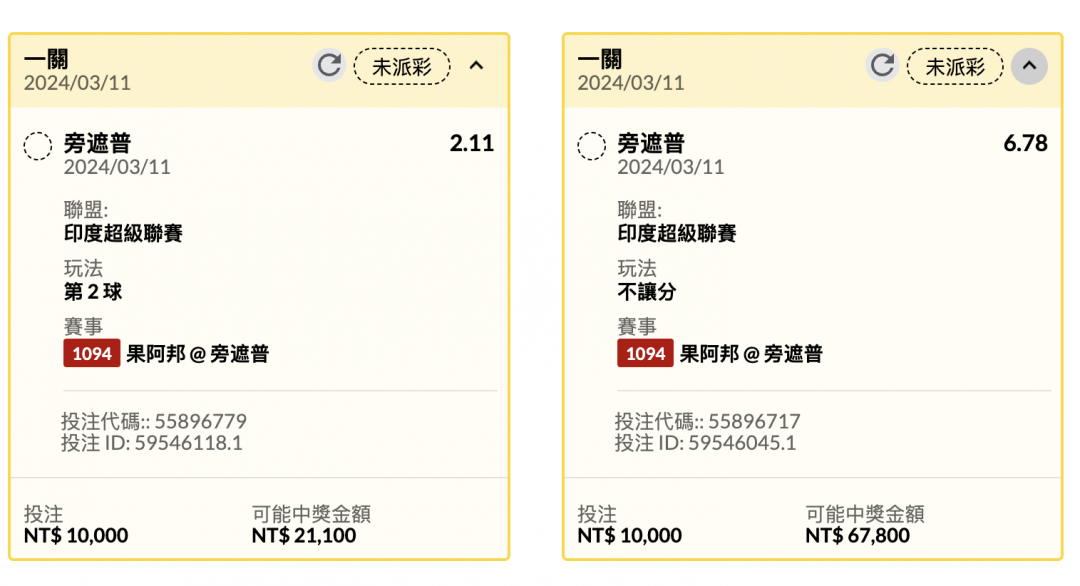Click the 未派彩 status badge on left card
This screenshot has width=1080, height=586.
pos(402,67)
